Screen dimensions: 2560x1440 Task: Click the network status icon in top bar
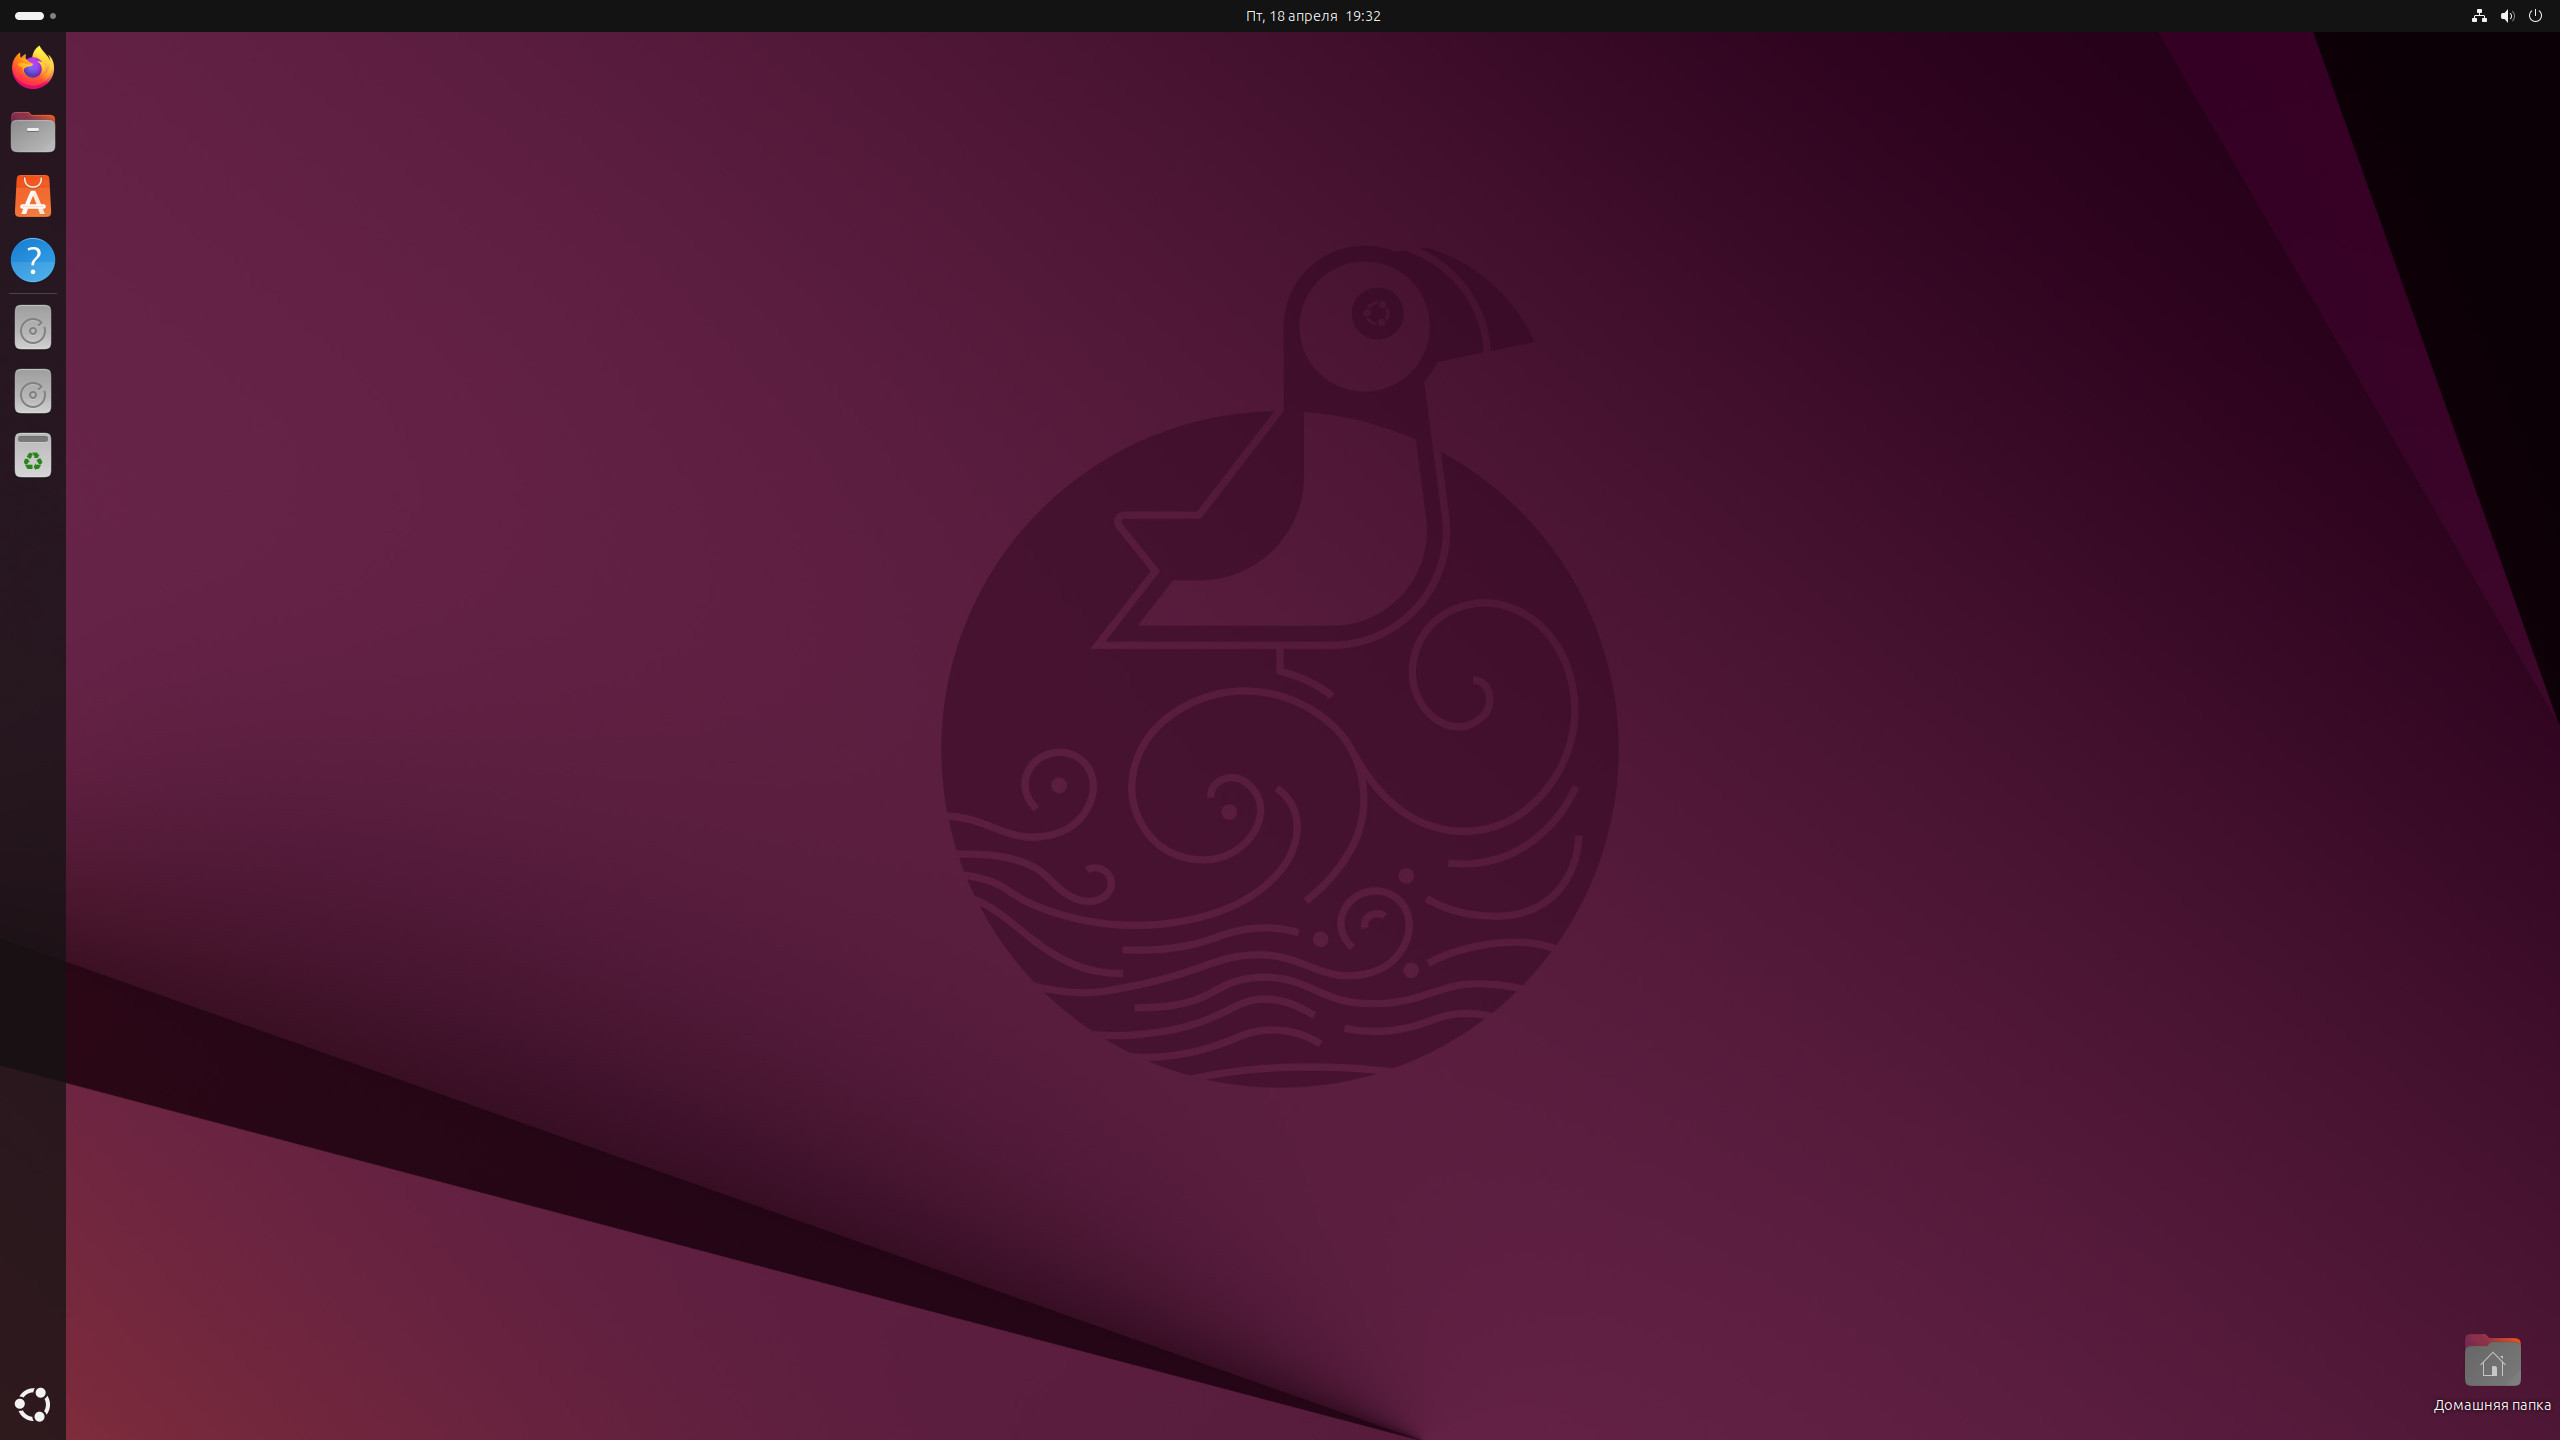[2479, 16]
